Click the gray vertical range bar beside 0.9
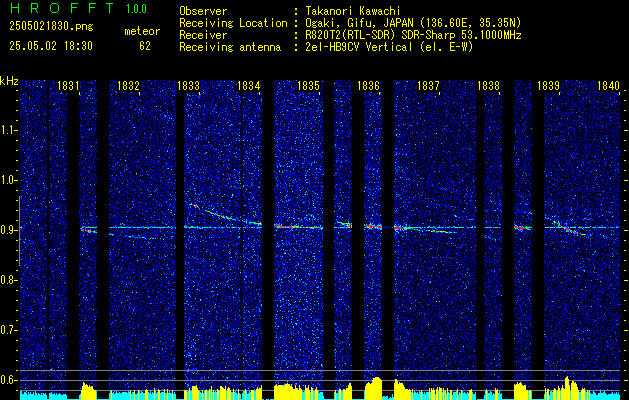 click(19, 231)
